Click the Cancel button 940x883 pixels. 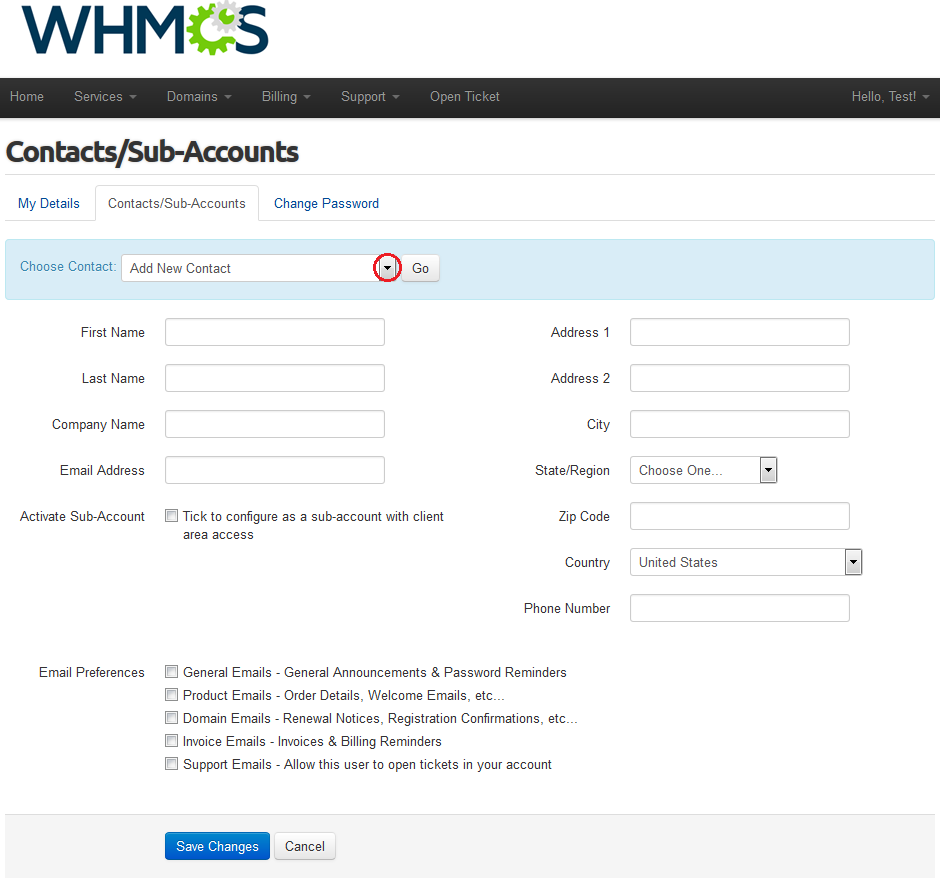coord(305,846)
